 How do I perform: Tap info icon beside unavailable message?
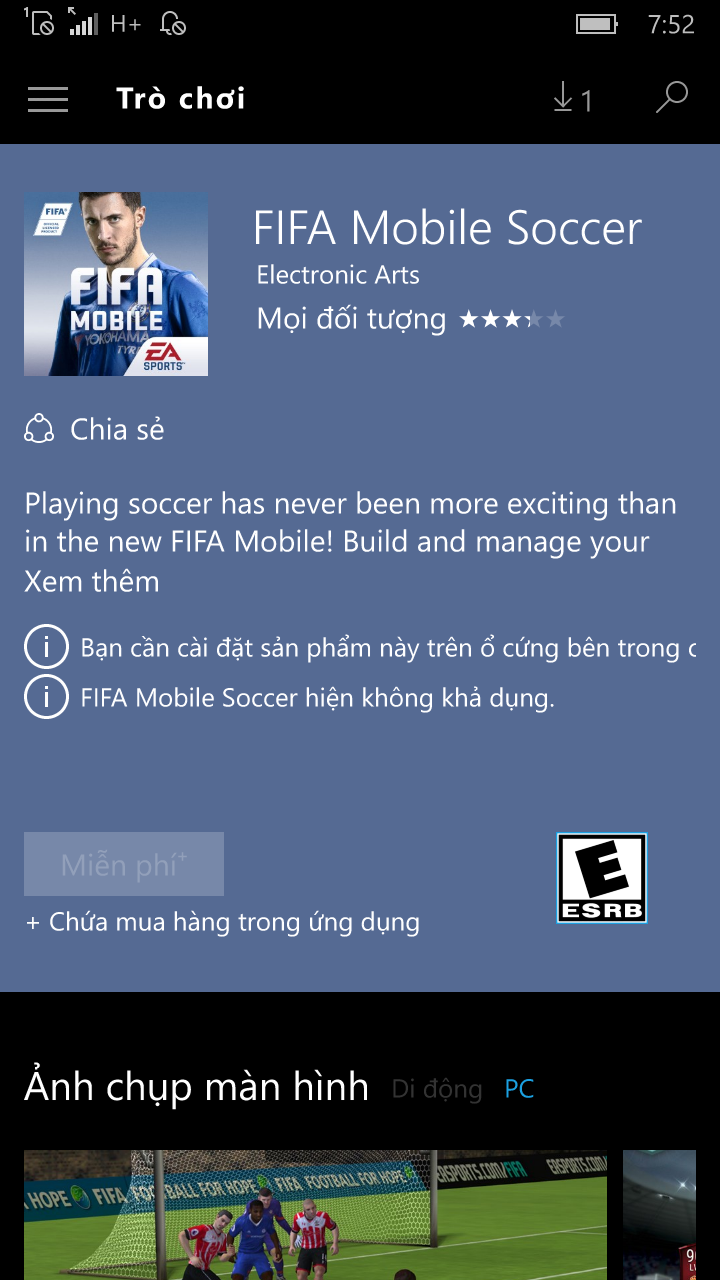click(46, 697)
